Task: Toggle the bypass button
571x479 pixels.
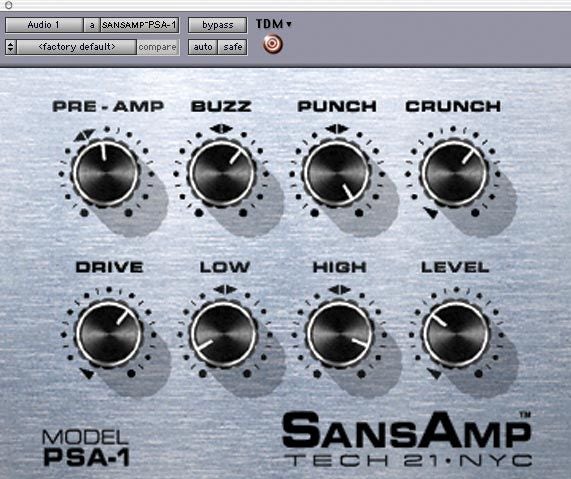Action: tap(217, 25)
